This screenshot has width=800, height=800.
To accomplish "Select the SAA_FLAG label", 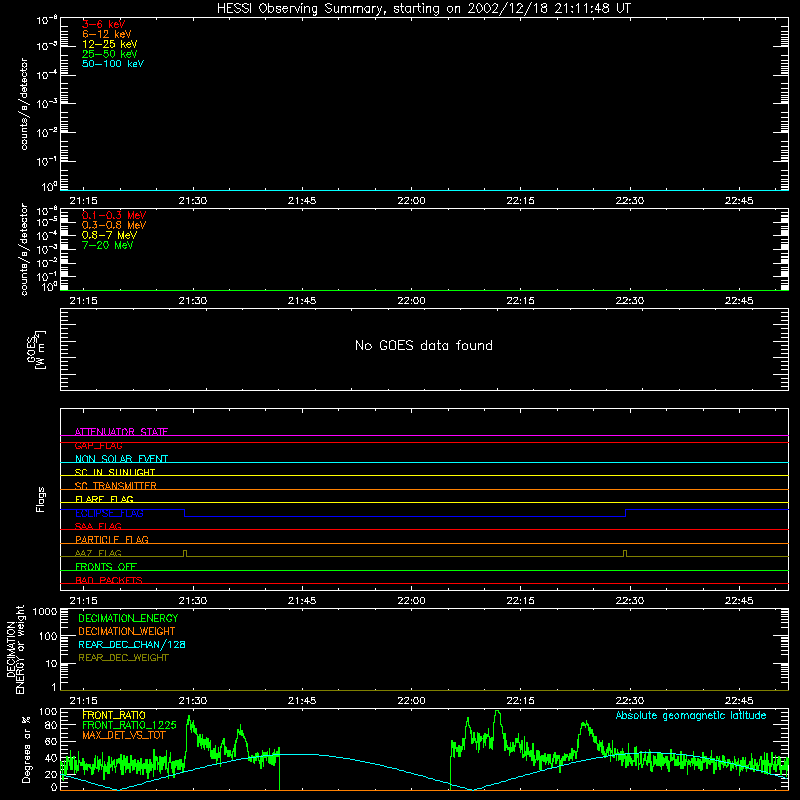I will coord(98,526).
